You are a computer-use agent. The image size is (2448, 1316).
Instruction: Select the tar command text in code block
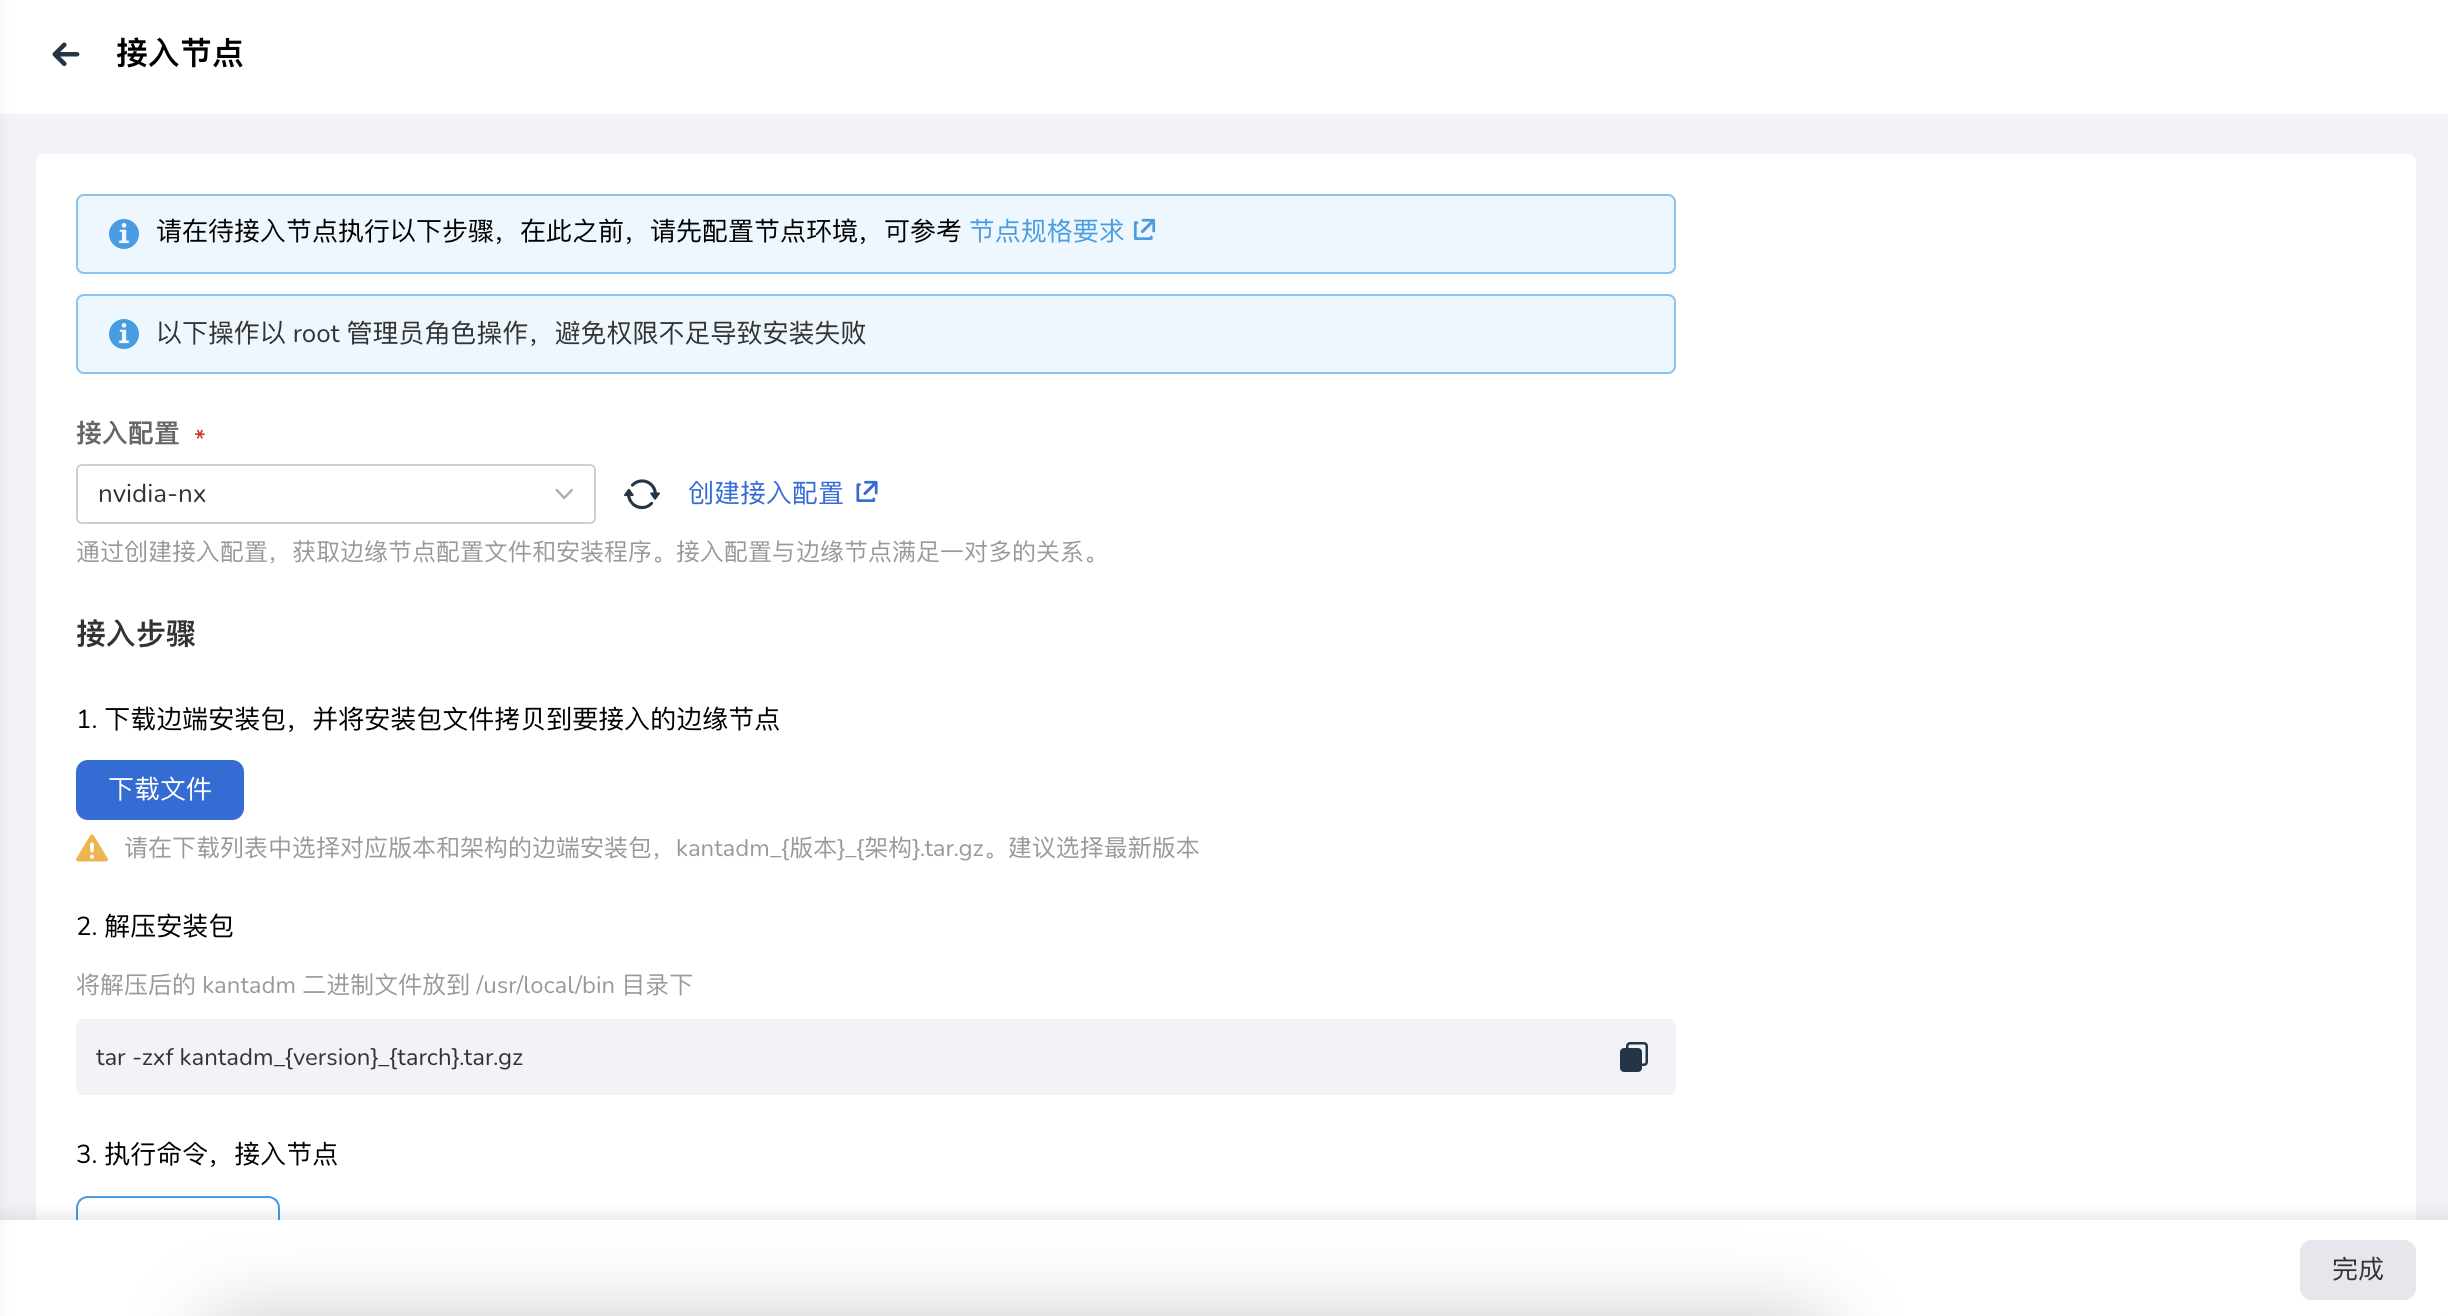click(308, 1056)
